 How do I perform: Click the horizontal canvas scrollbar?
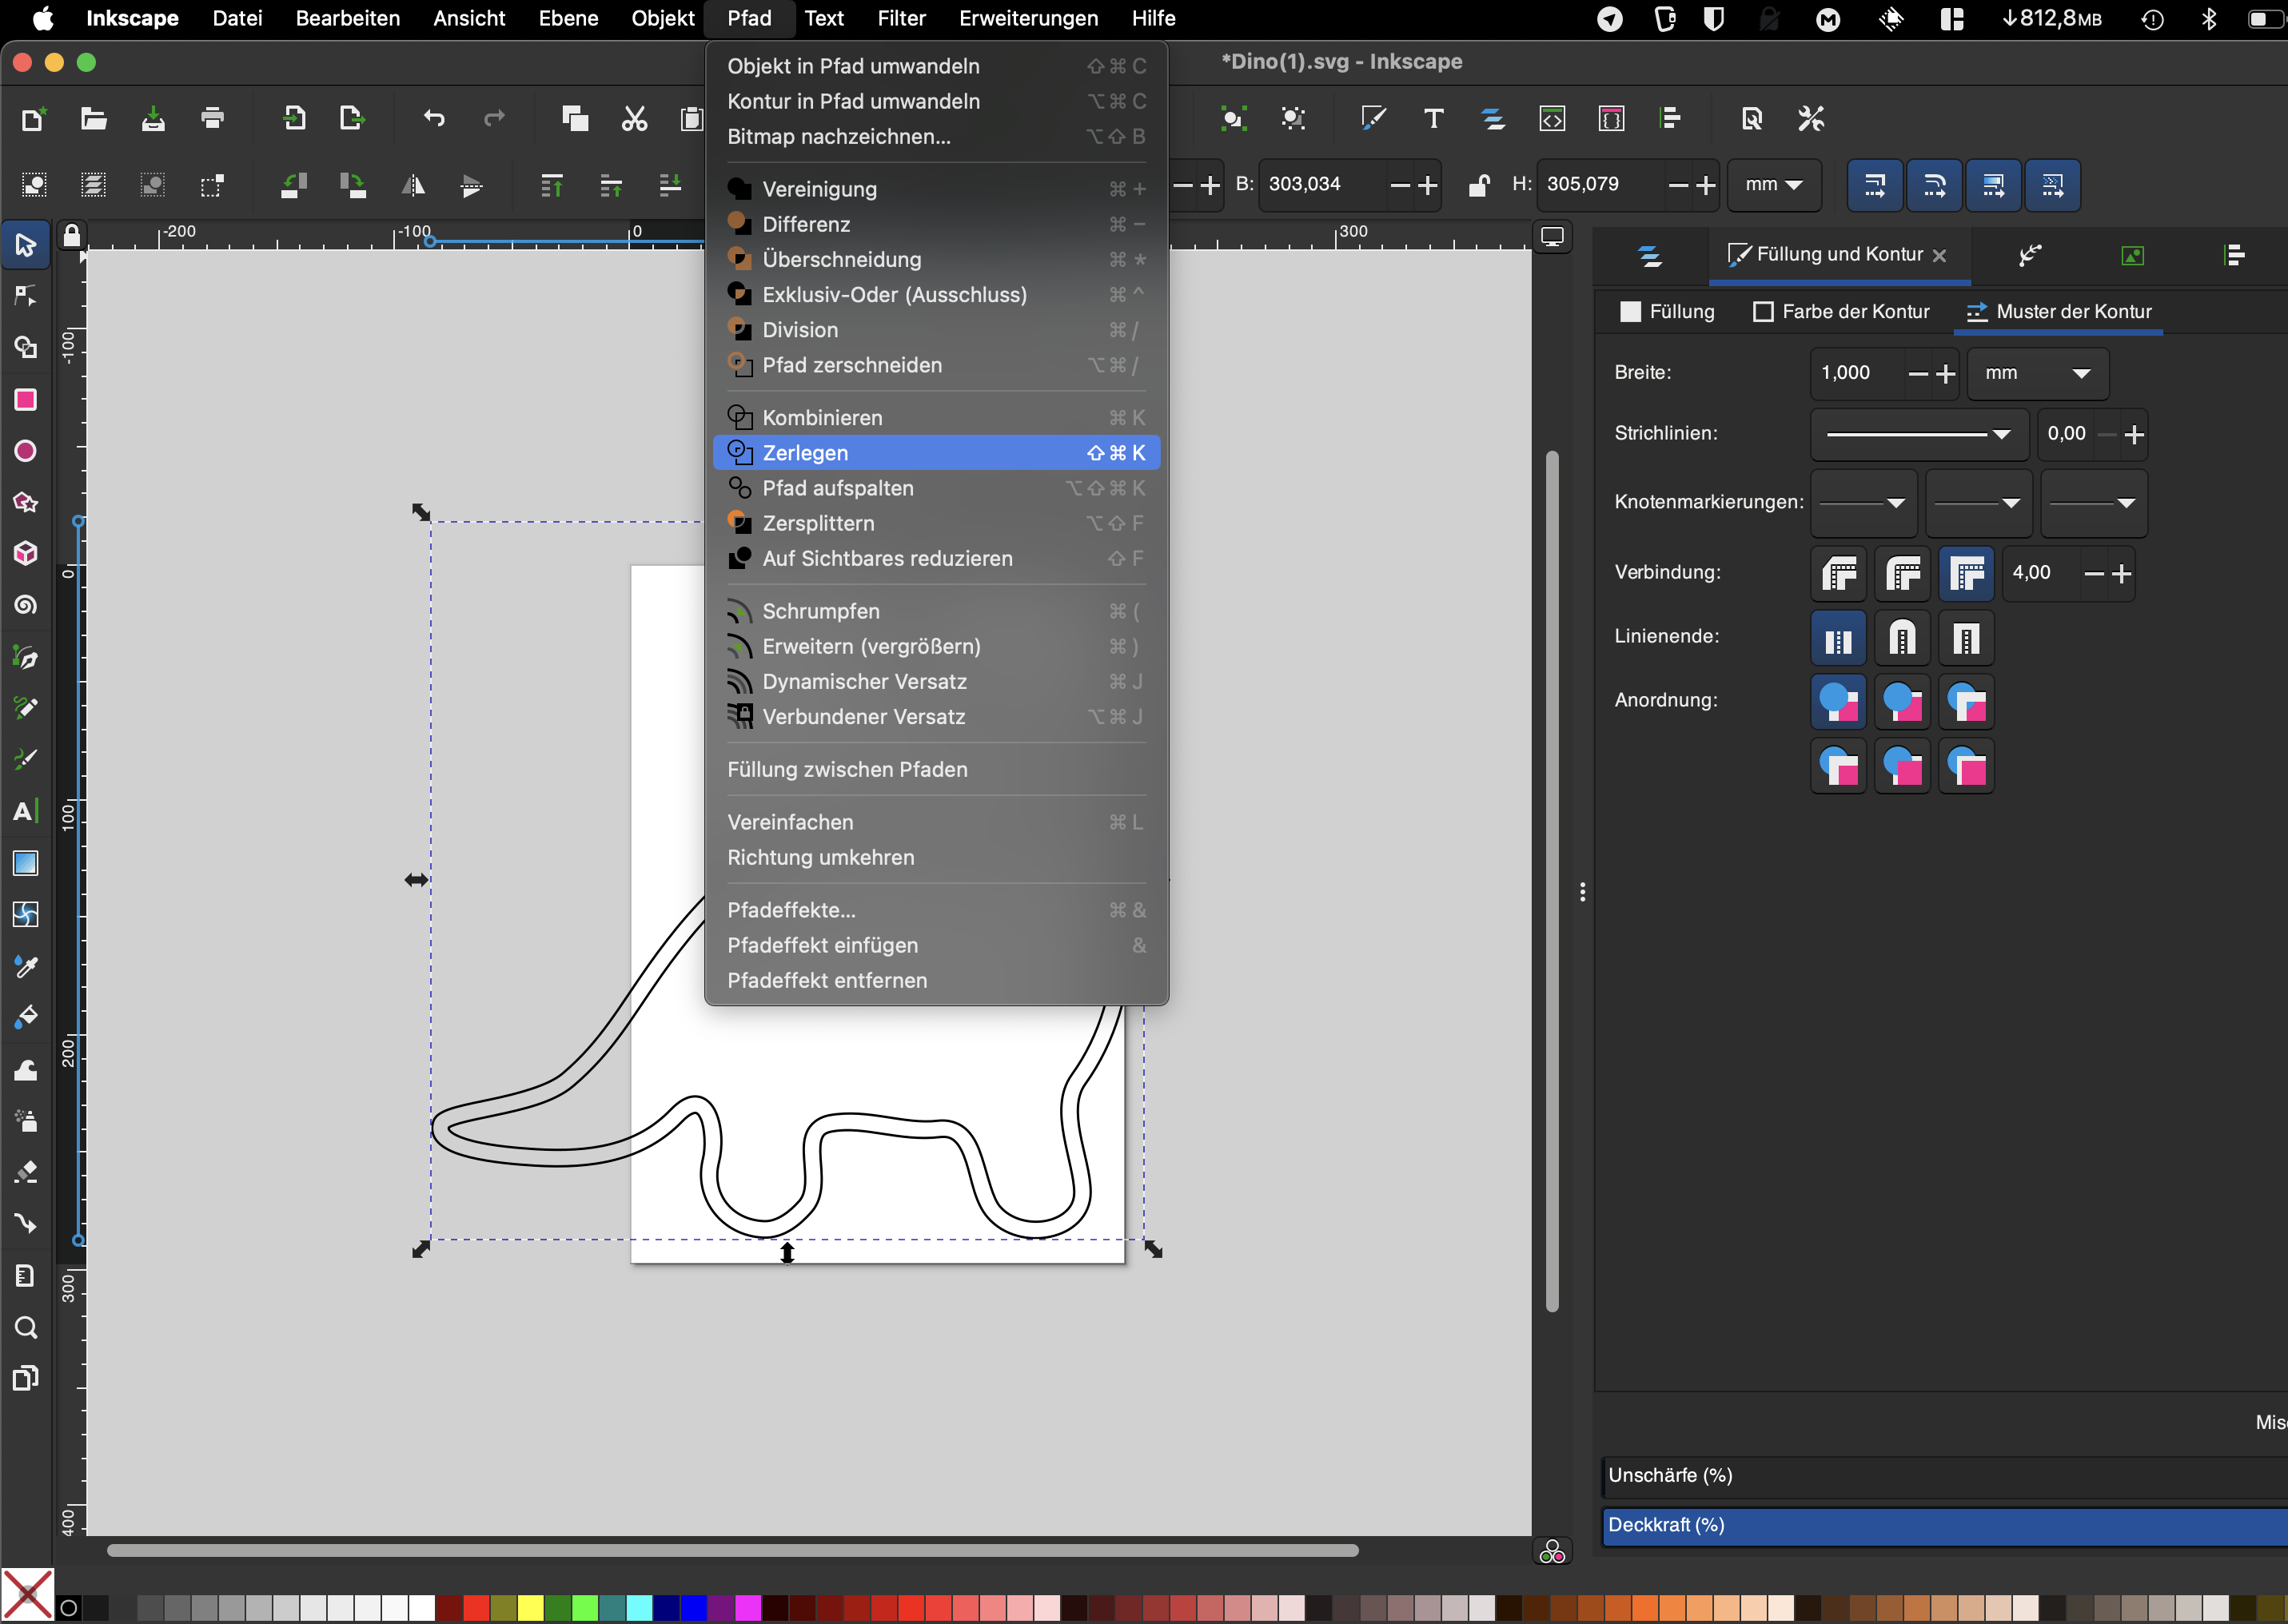[732, 1550]
